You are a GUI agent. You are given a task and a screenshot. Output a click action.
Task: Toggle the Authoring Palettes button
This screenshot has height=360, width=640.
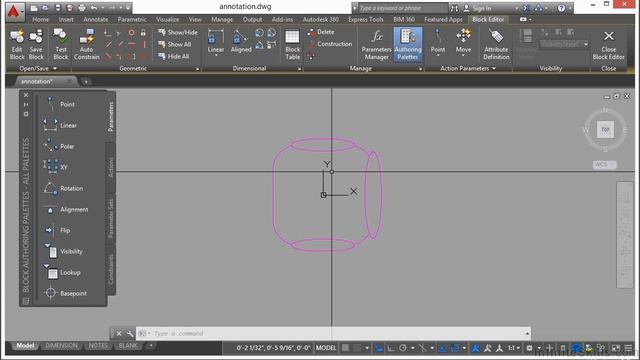(408, 44)
